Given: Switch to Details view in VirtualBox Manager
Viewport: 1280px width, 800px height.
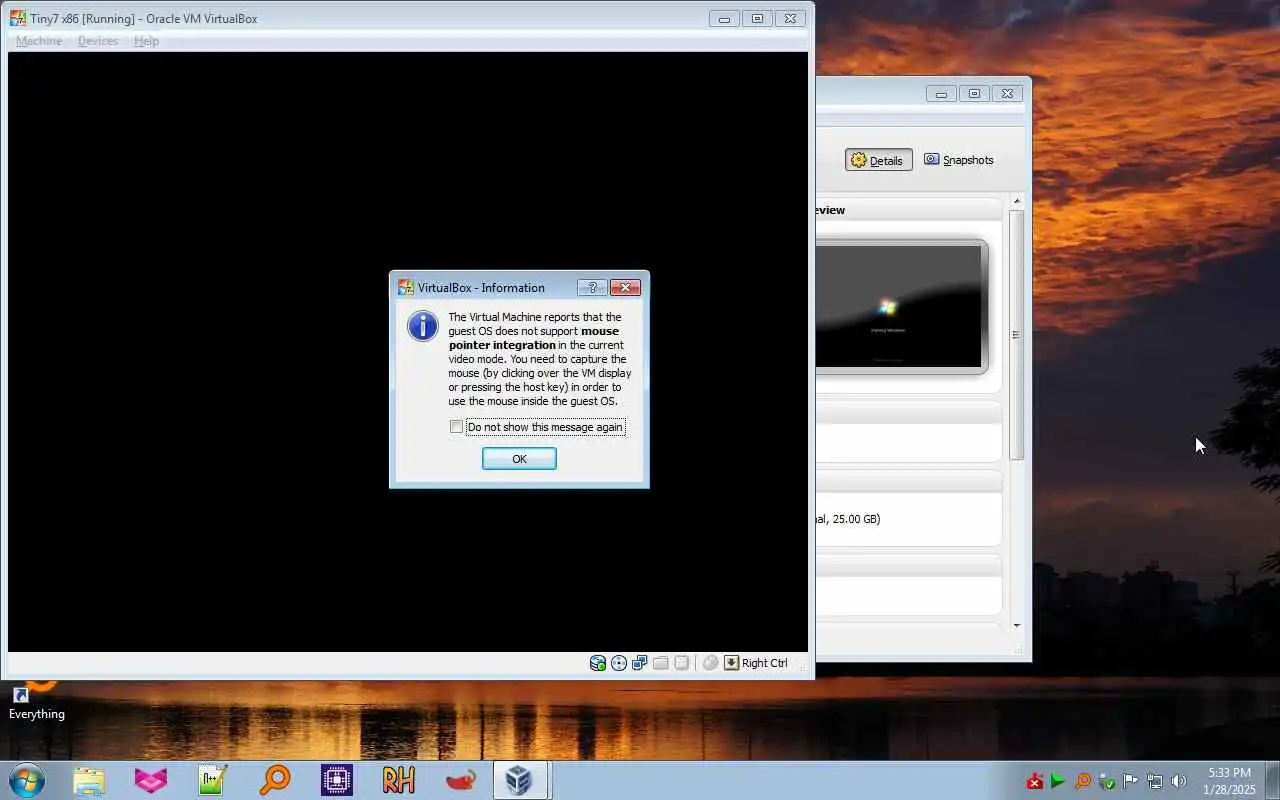Looking at the screenshot, I should point(879,160).
